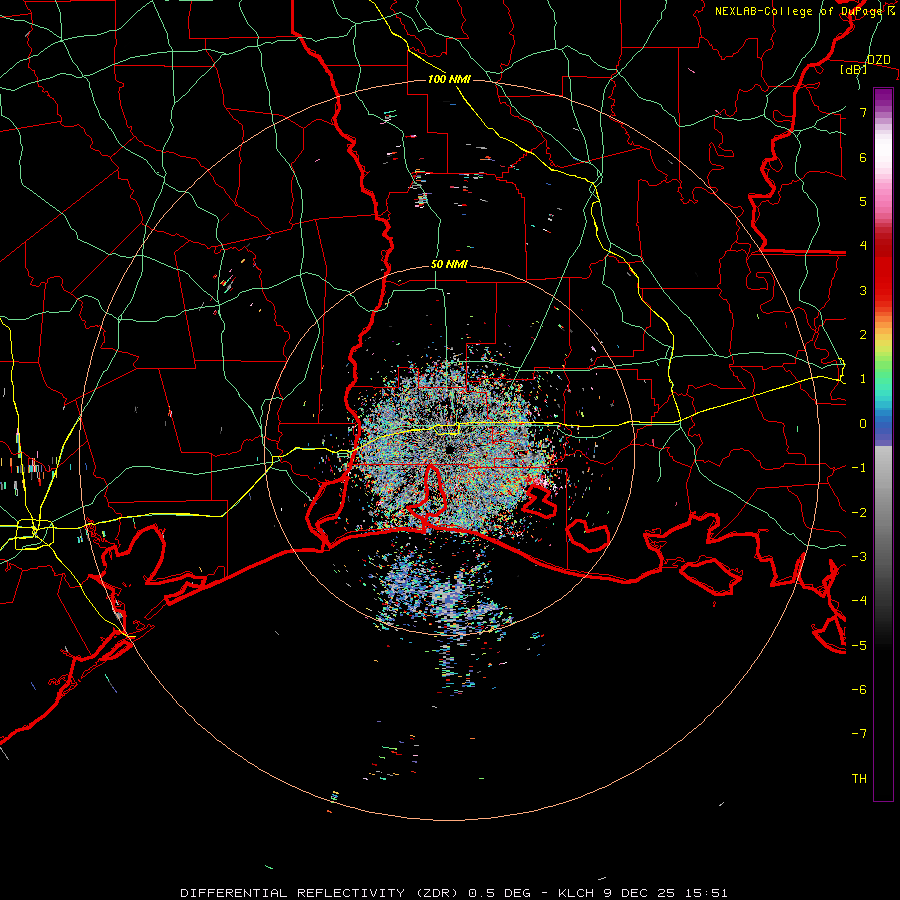Click the -6 value on the color scale
Image resolution: width=900 pixels, height=900 pixels.
tap(859, 690)
